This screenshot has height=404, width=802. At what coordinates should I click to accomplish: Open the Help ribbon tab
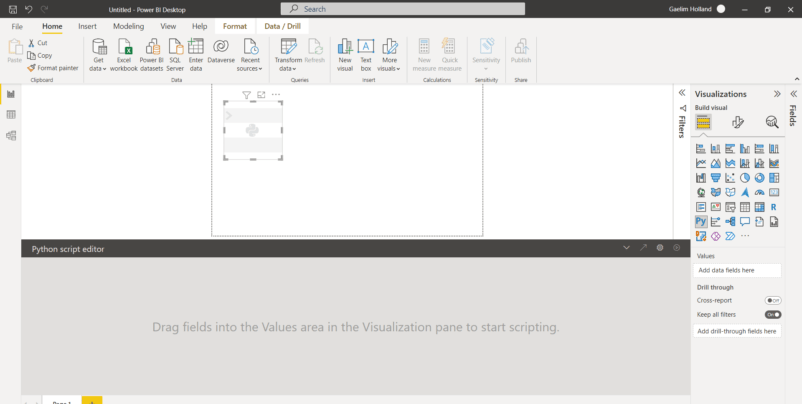[199, 27]
